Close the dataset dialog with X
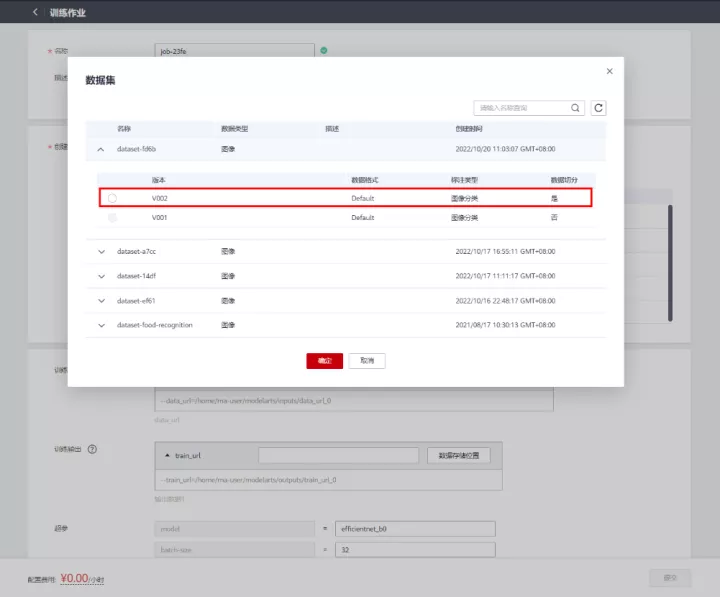Screen dimensions: 720x597 tap(610, 71)
